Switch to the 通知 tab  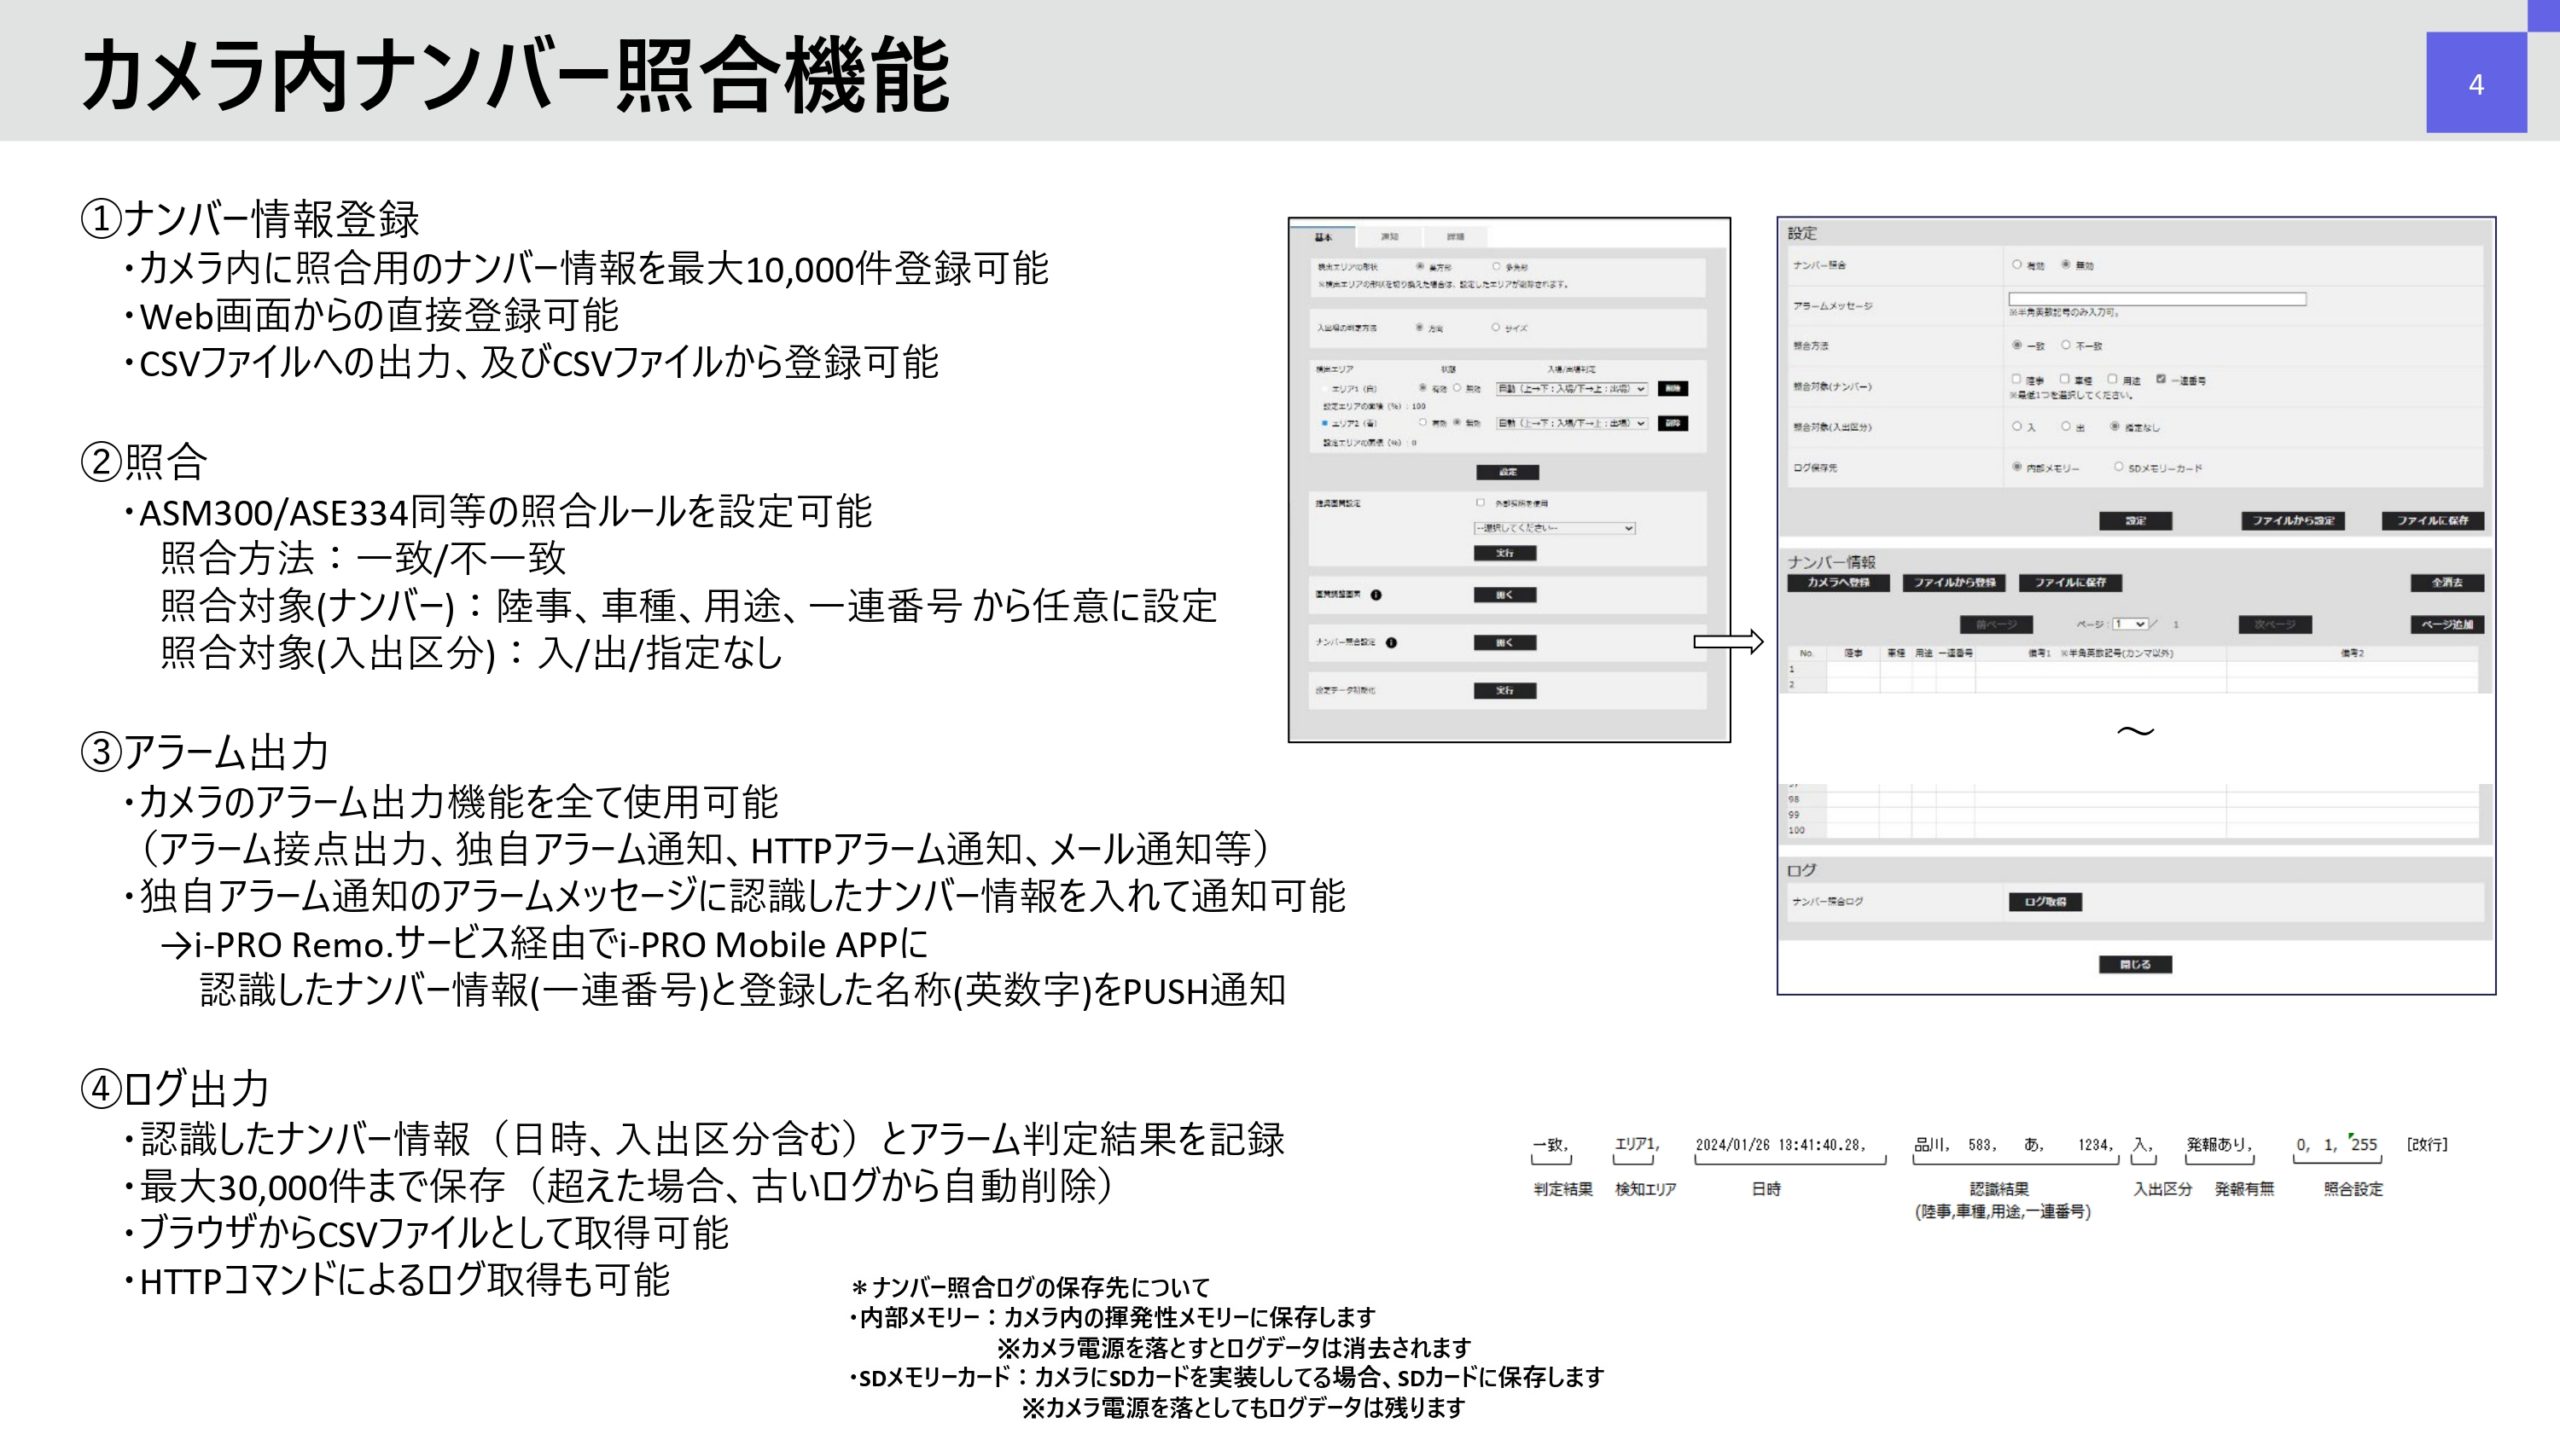1388,236
